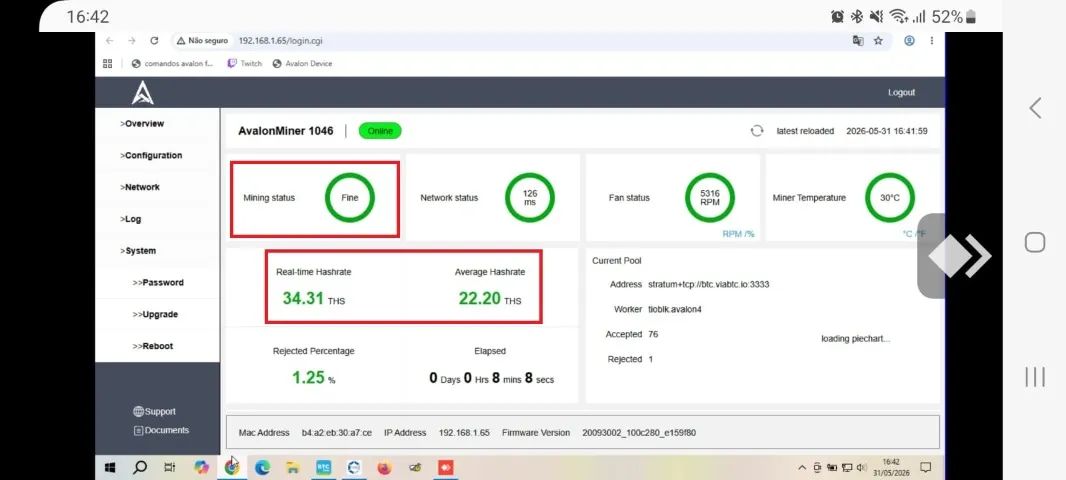The image size is (1066, 480).
Task: Open the Password submenu item
Action: [x=158, y=283]
